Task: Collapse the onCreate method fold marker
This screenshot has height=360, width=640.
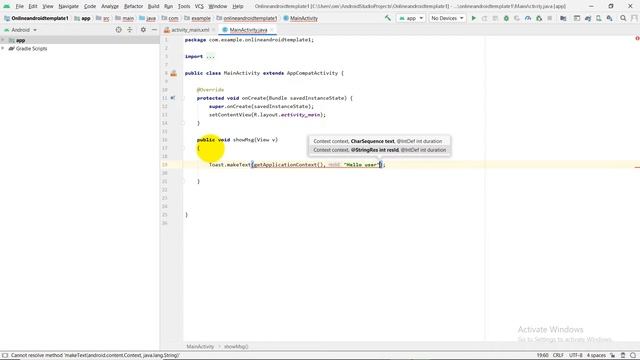Action: (x=182, y=98)
